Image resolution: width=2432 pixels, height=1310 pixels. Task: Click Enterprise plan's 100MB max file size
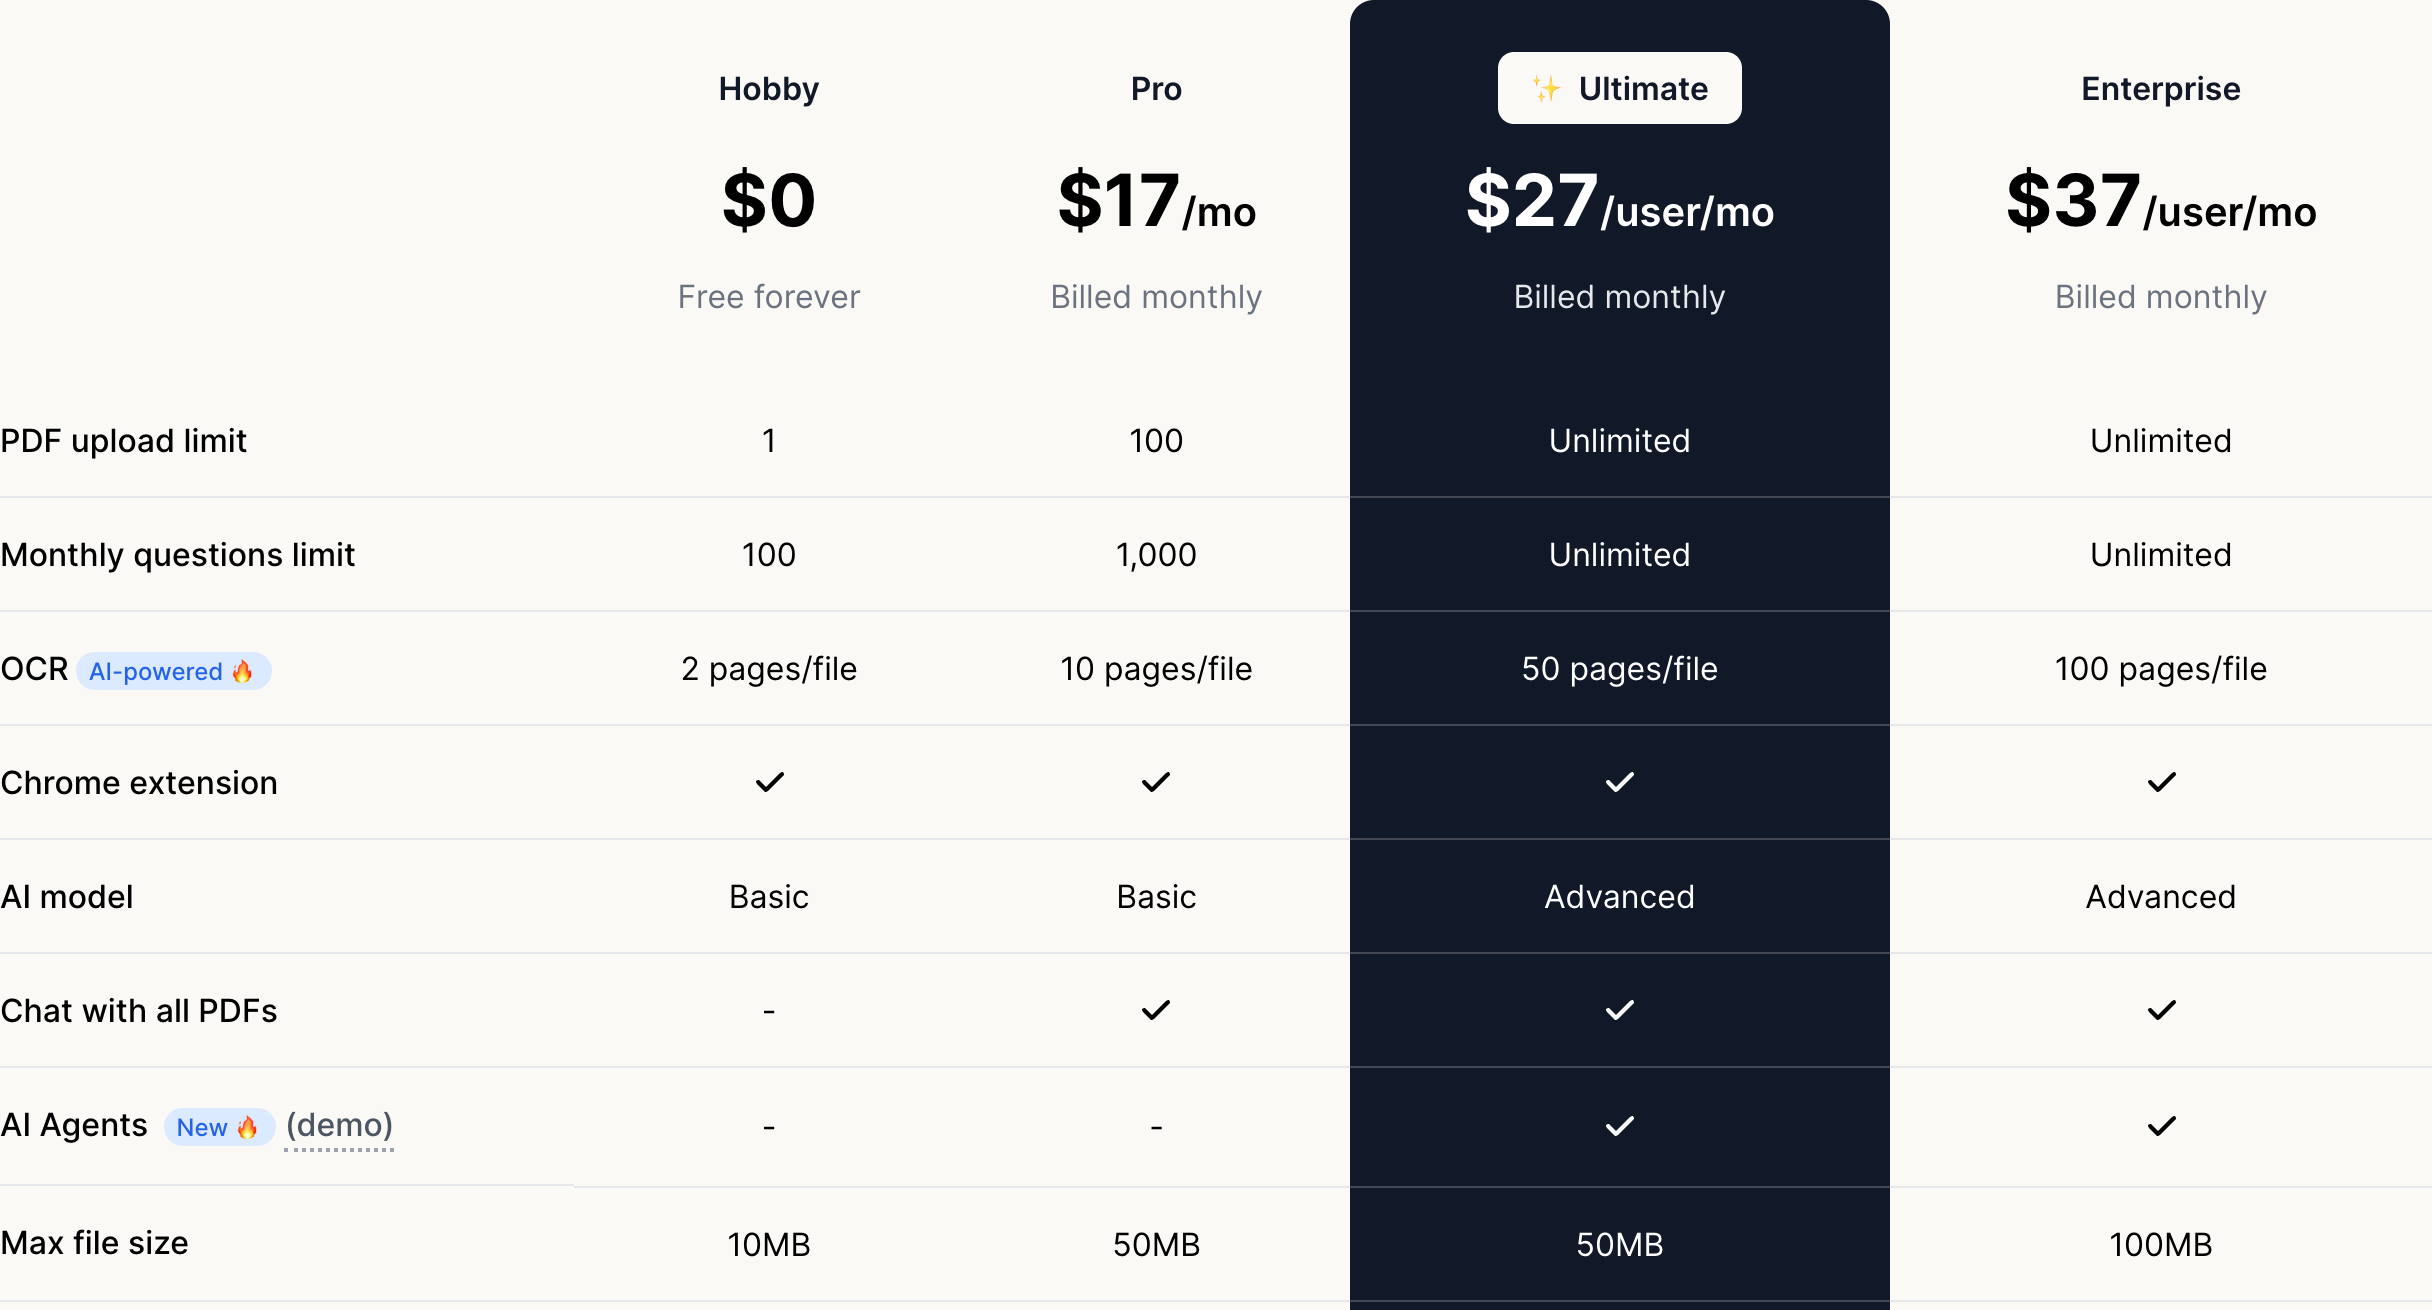pos(2160,1245)
